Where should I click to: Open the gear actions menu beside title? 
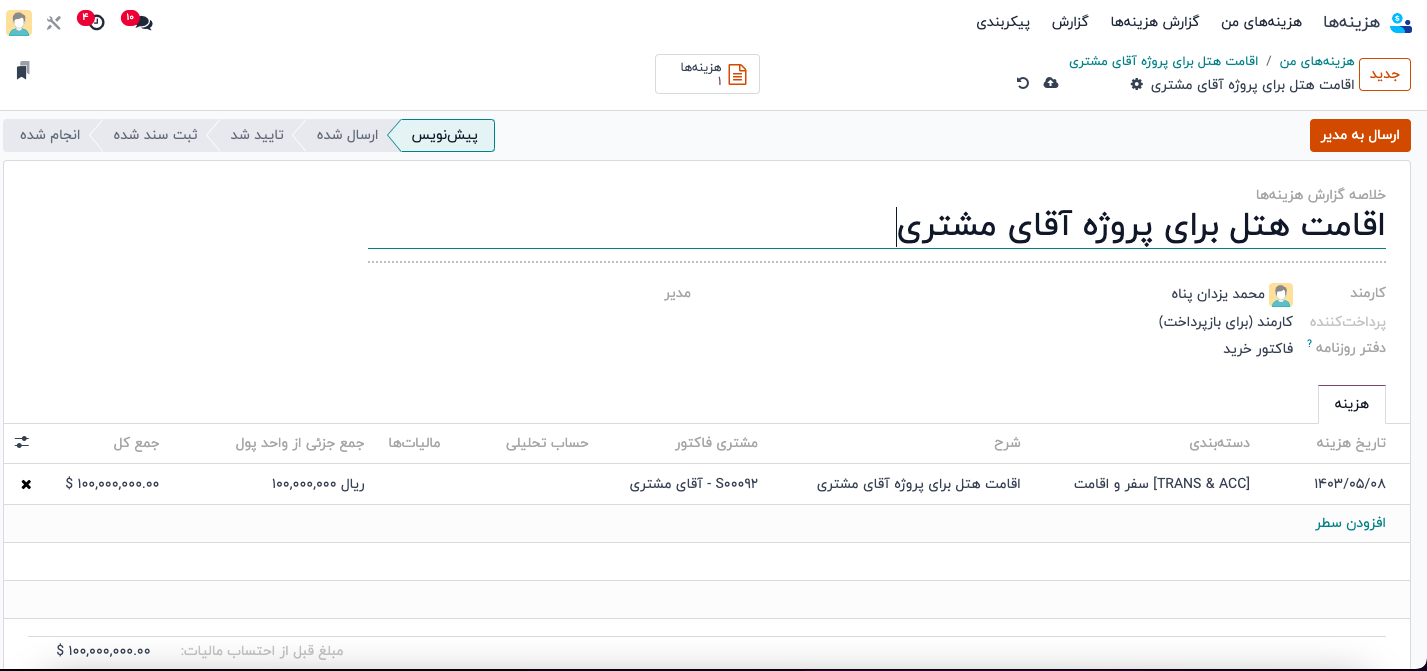[1136, 84]
